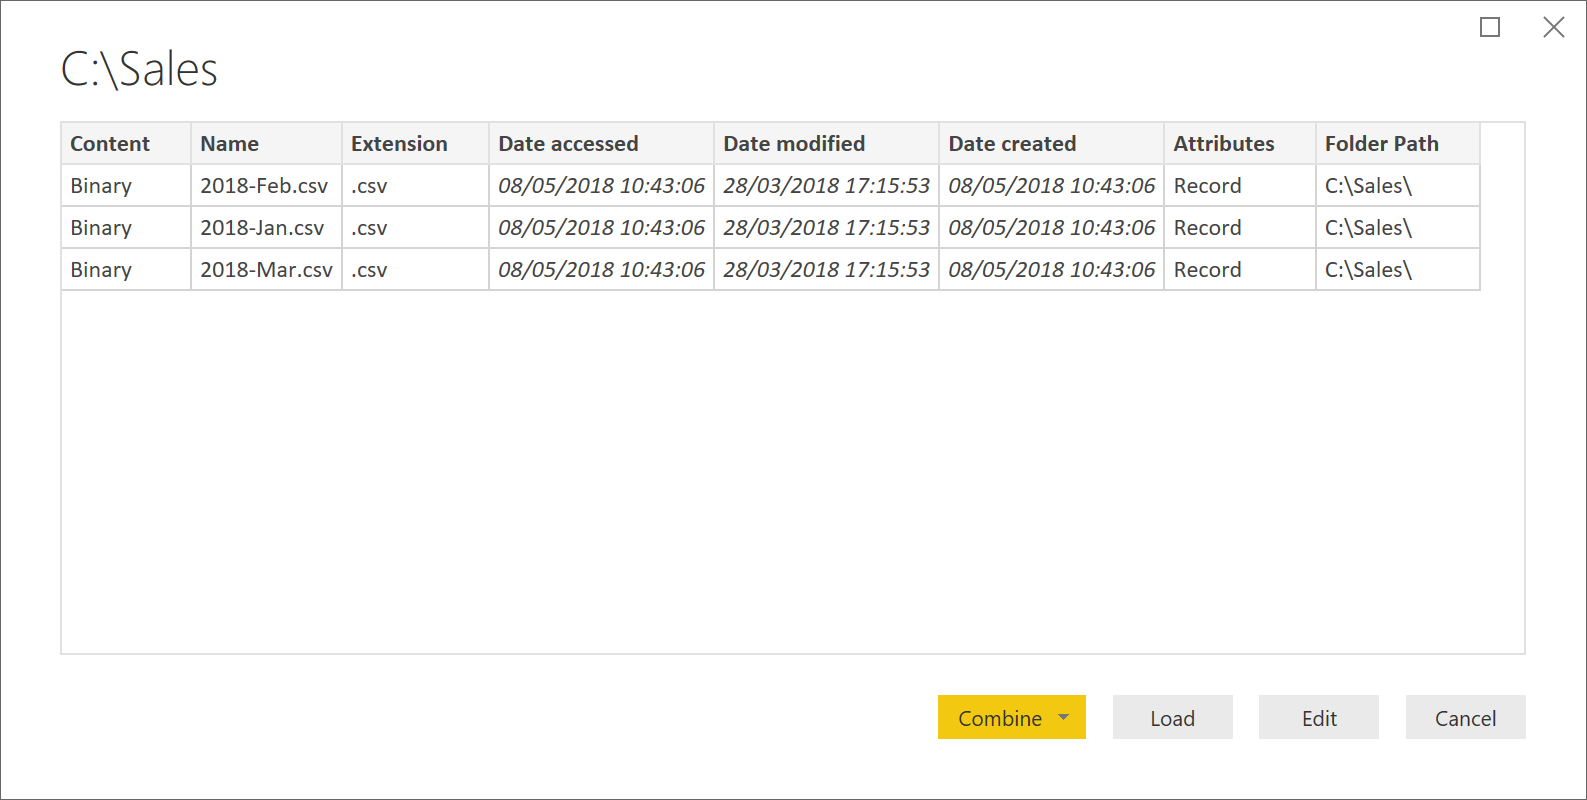The height and width of the screenshot is (800, 1587).
Task: Click .csv extension in the 2018-Jan.csv row
Action: pyautogui.click(x=369, y=229)
